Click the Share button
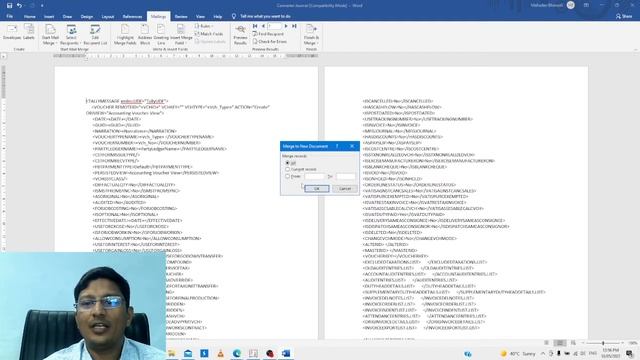The width and height of the screenshot is (640, 360). pos(624,16)
